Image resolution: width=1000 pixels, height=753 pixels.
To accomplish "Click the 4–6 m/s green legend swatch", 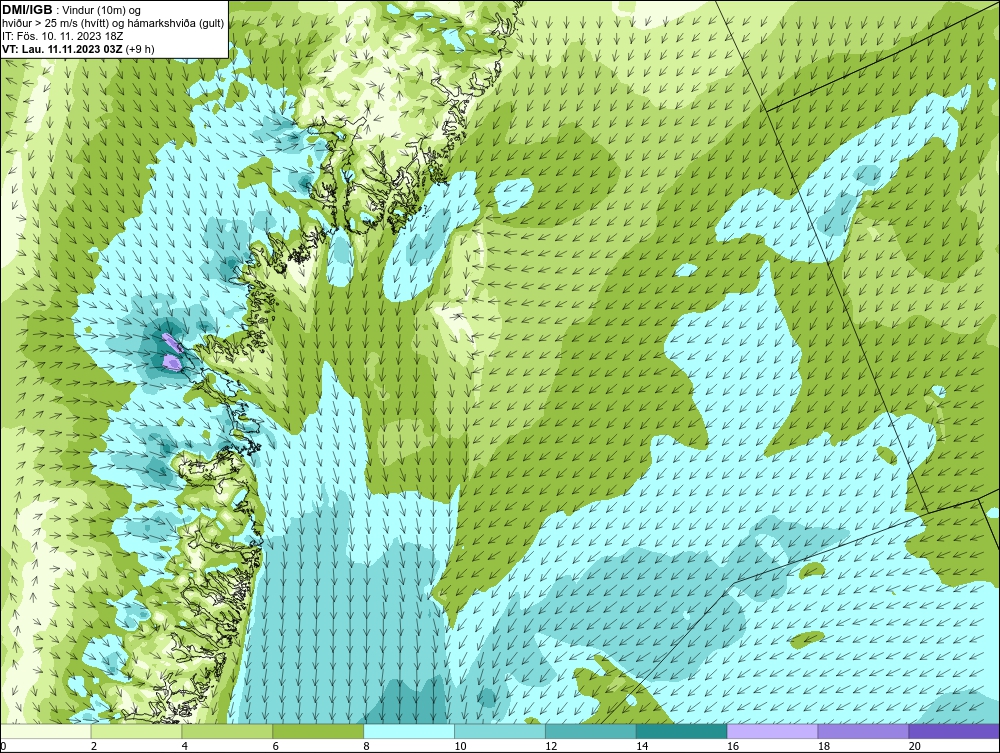I will click(227, 731).
